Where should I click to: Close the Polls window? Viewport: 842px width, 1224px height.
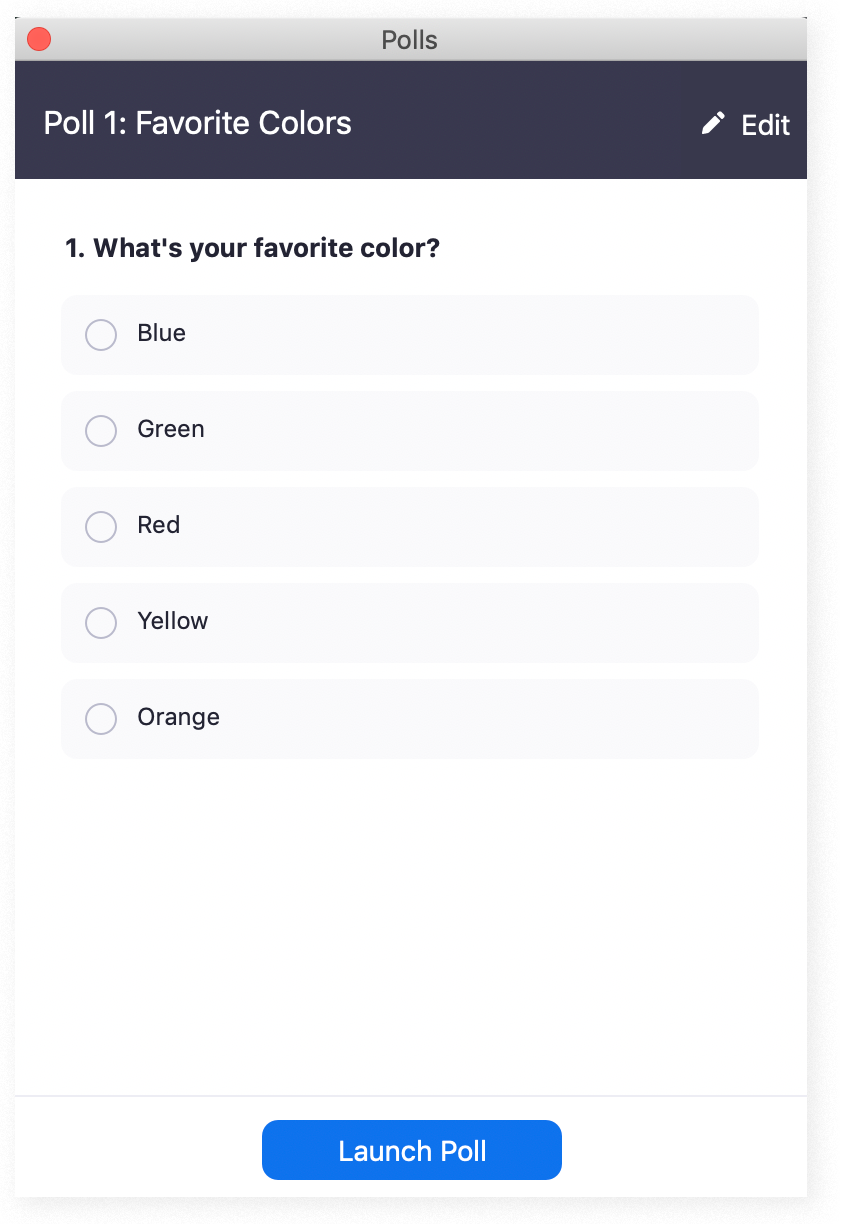tap(38, 38)
